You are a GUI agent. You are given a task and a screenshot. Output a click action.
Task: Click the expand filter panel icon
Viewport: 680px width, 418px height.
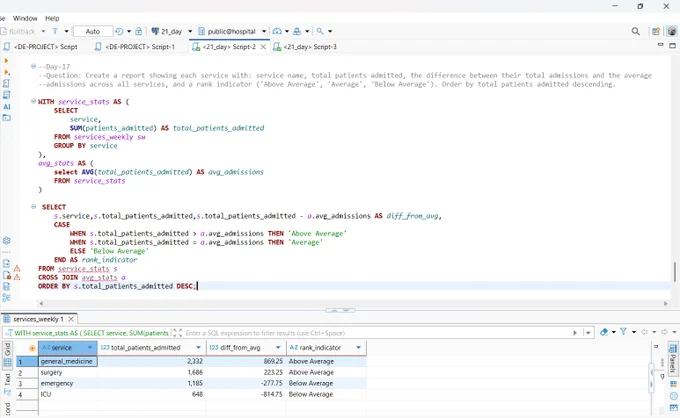(x=177, y=333)
